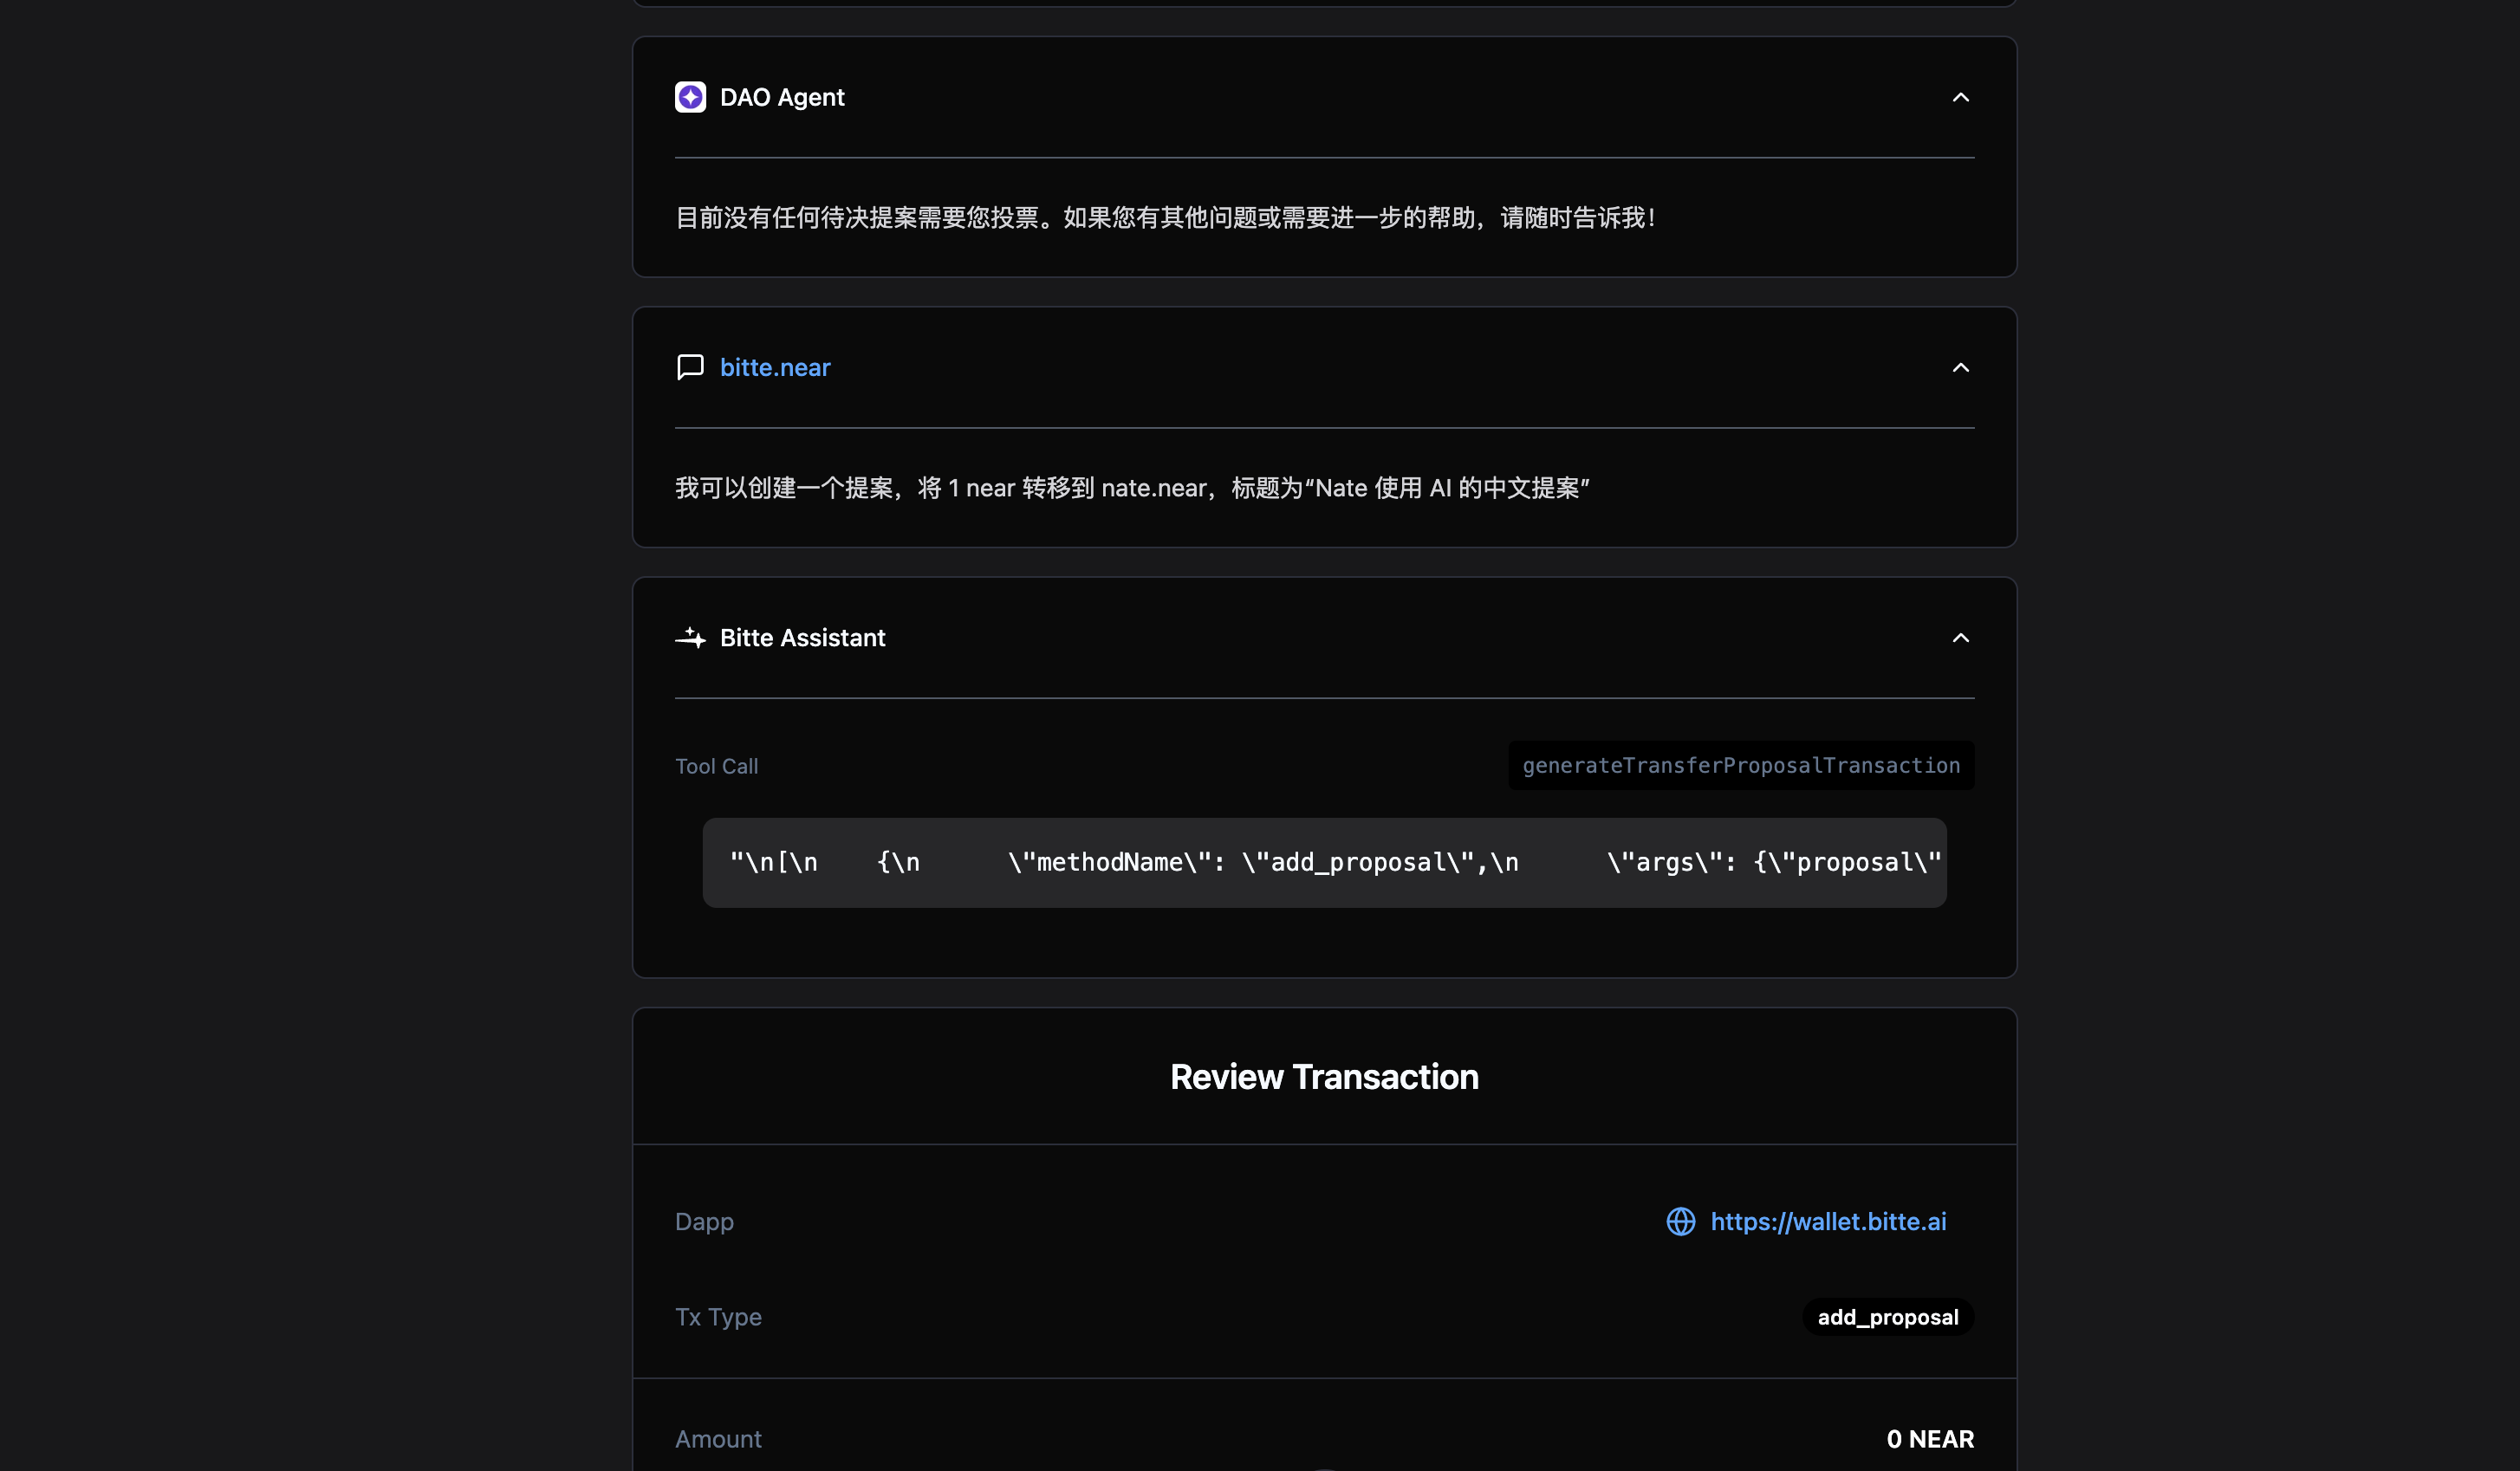Viewport: 2520px width, 1471px height.
Task: Click the Bitte Assistant title text
Action: [x=802, y=638]
